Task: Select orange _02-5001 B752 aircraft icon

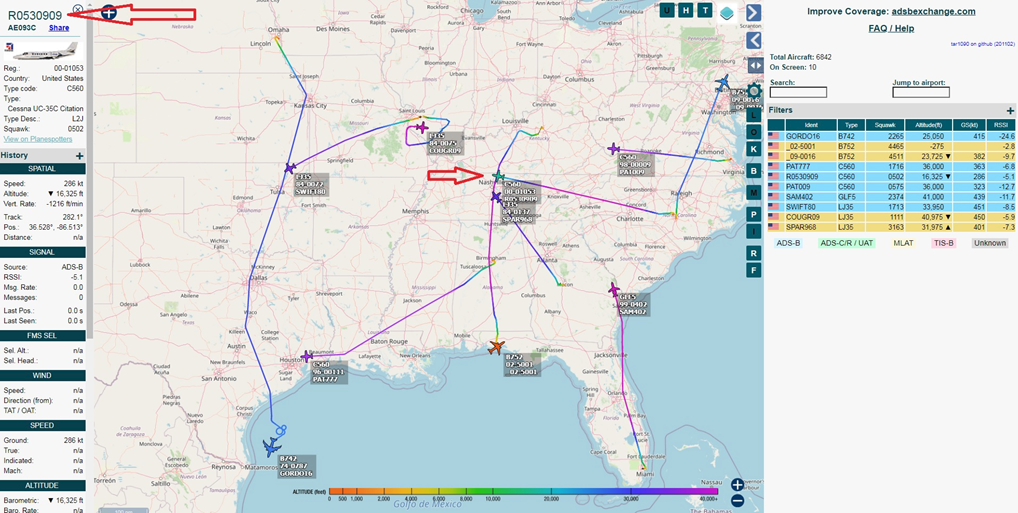Action: coord(497,347)
